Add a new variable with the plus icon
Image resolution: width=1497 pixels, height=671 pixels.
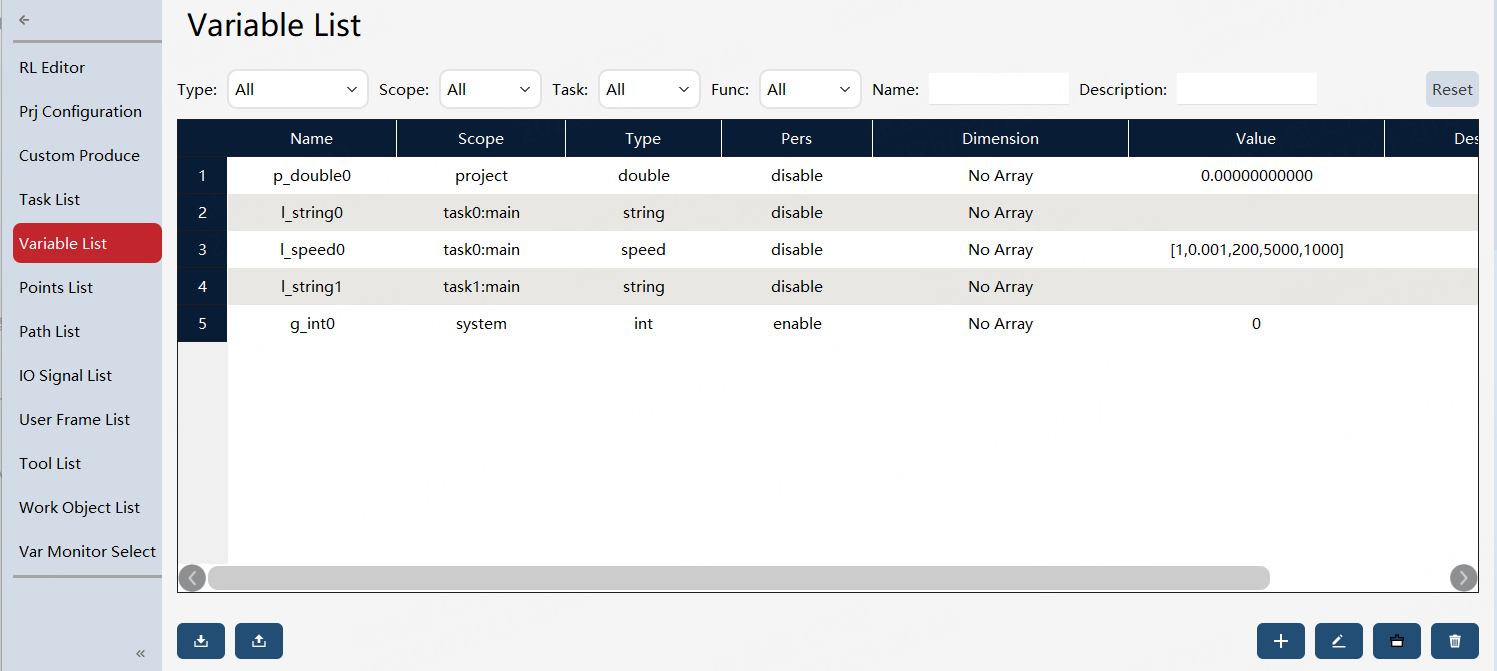click(x=1281, y=641)
